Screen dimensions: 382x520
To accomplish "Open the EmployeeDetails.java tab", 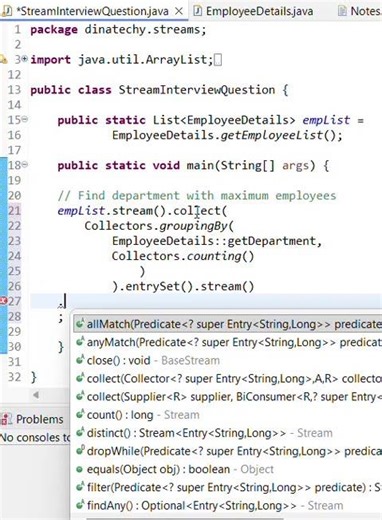I will coord(259,11).
